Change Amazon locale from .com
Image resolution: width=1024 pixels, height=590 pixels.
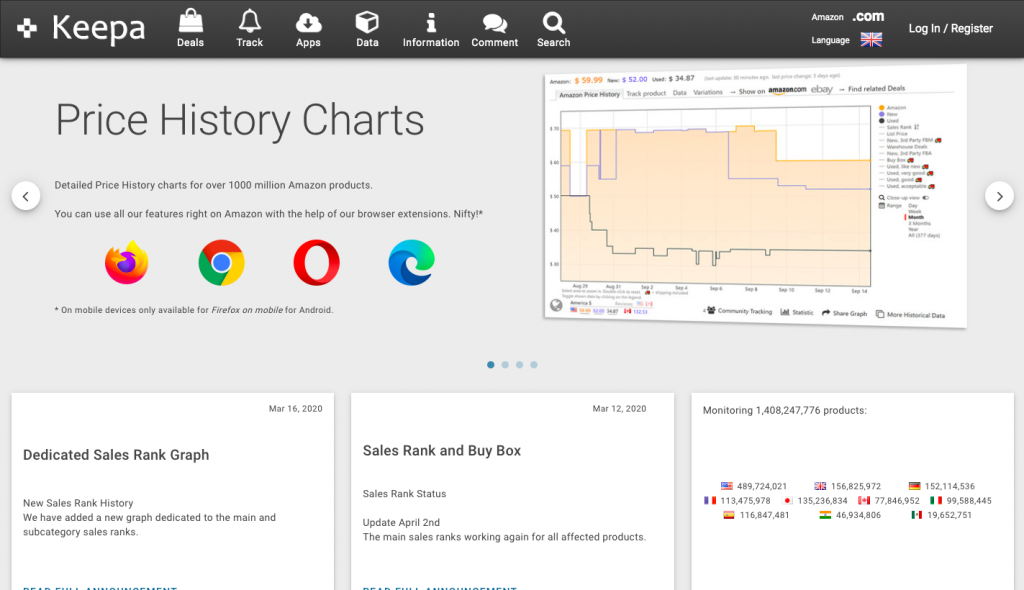coord(868,17)
